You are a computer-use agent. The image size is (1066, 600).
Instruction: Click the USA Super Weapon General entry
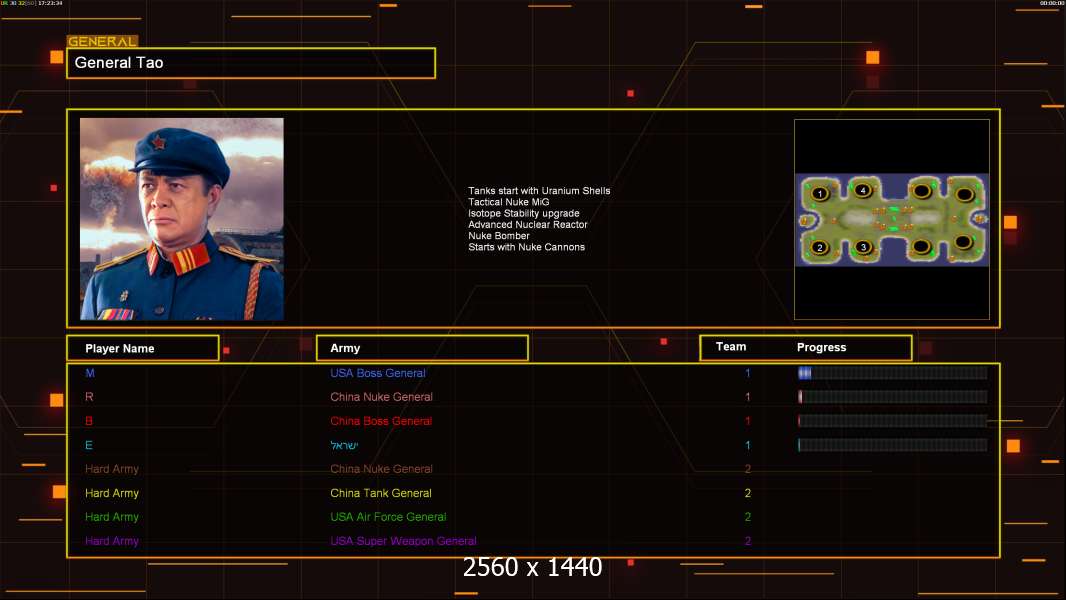403,542
